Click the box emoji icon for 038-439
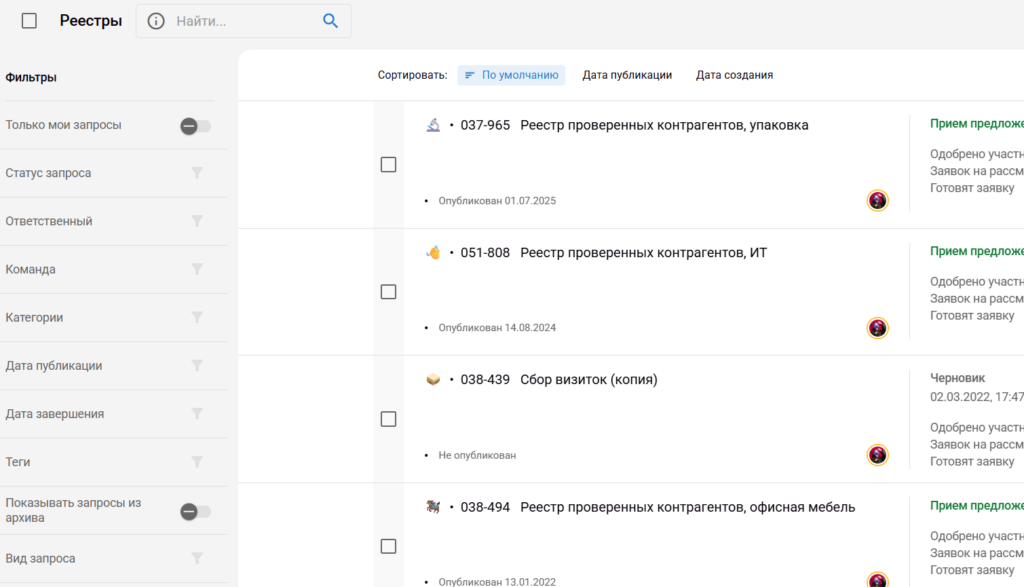Viewport: 1024px width, 587px height. (433, 380)
